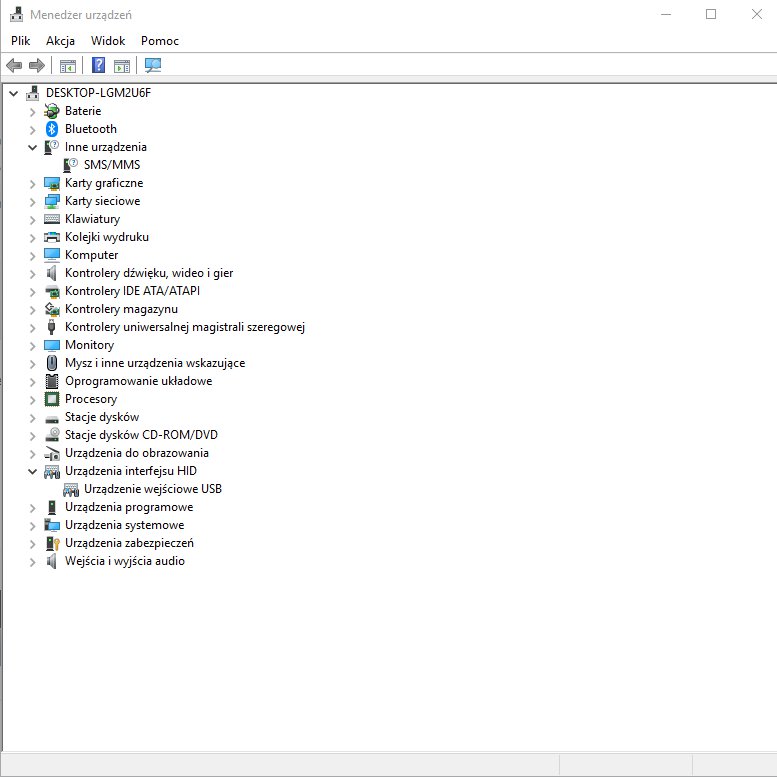Screen dimensions: 777x777
Task: Expand the Baterie category
Action: (x=32, y=111)
